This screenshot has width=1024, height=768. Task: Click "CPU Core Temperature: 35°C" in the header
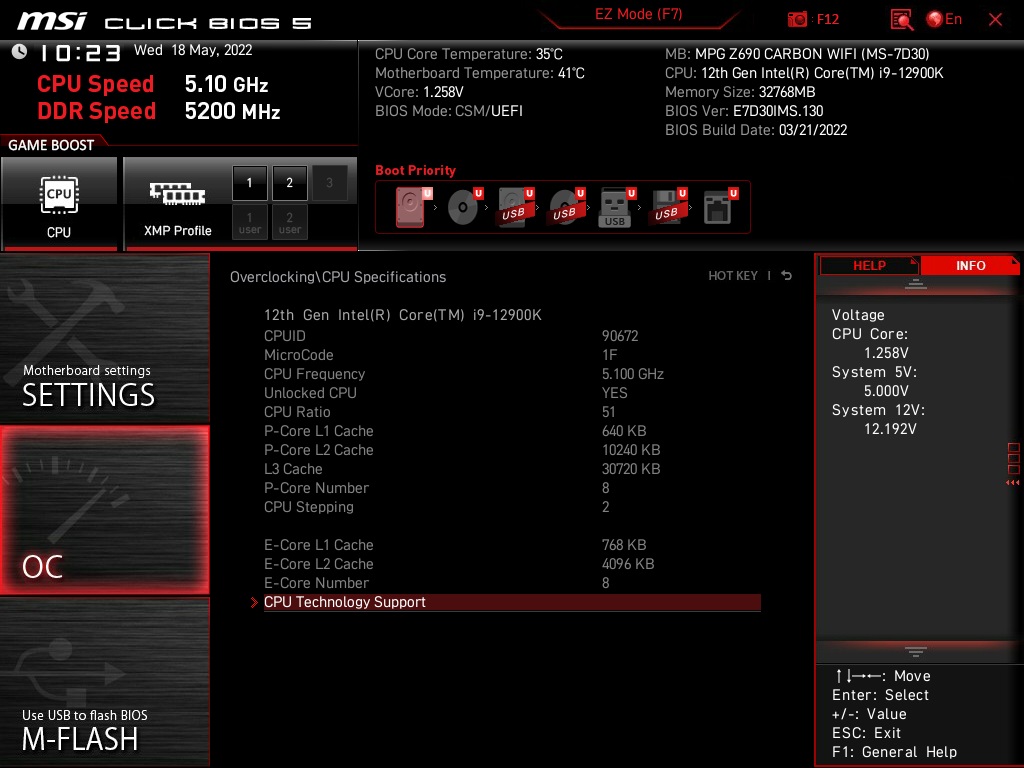469,54
